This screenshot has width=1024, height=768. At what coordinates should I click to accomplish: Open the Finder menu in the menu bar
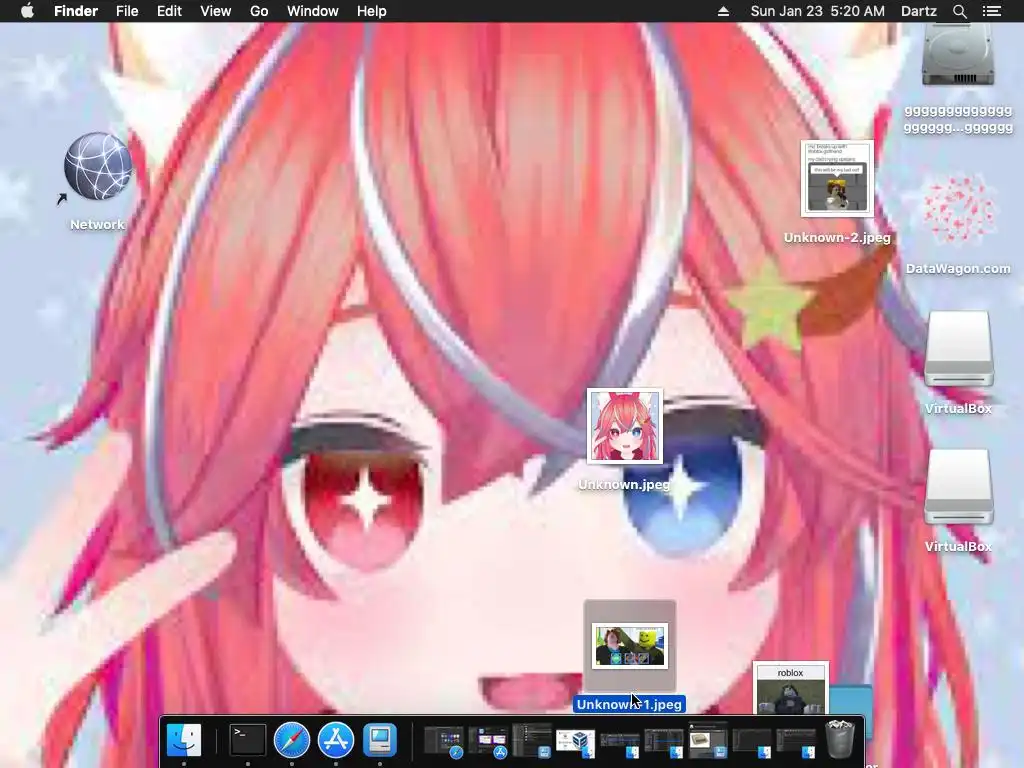tap(76, 11)
